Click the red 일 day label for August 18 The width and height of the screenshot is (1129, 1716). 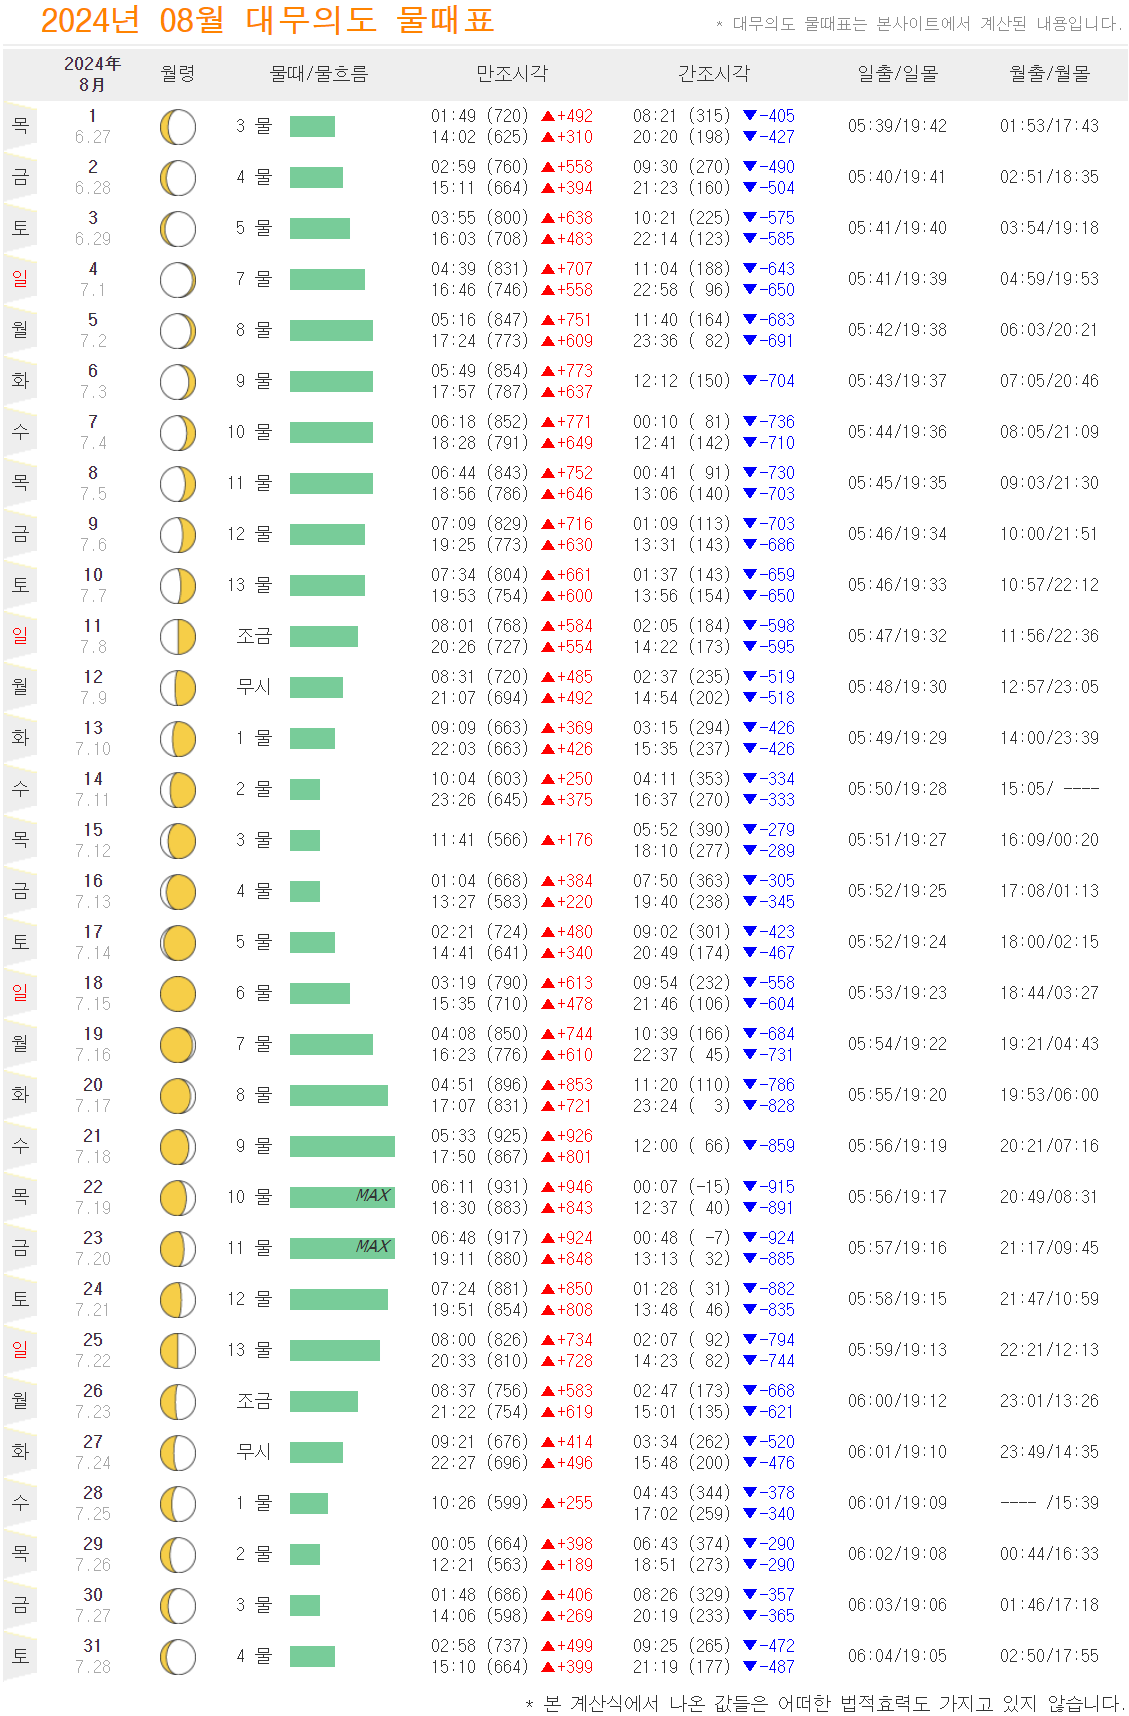(x=20, y=993)
